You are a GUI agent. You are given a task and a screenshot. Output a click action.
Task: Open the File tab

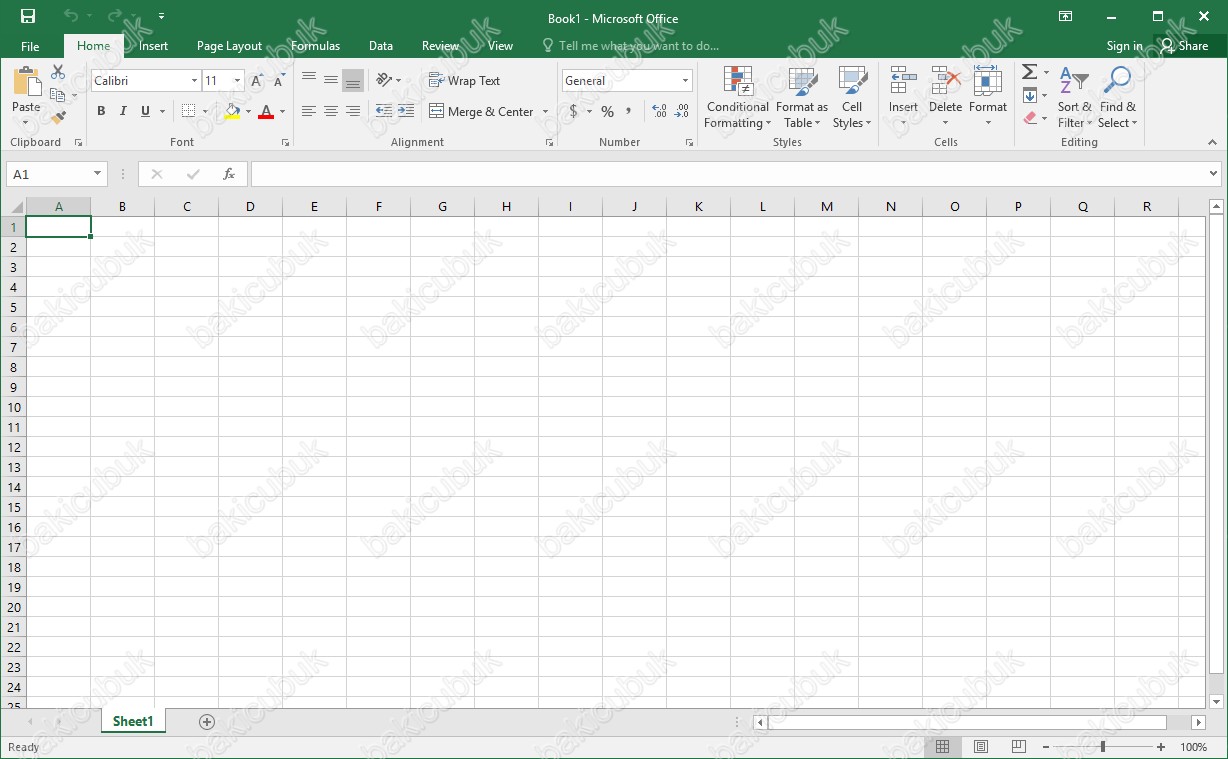tap(30, 46)
